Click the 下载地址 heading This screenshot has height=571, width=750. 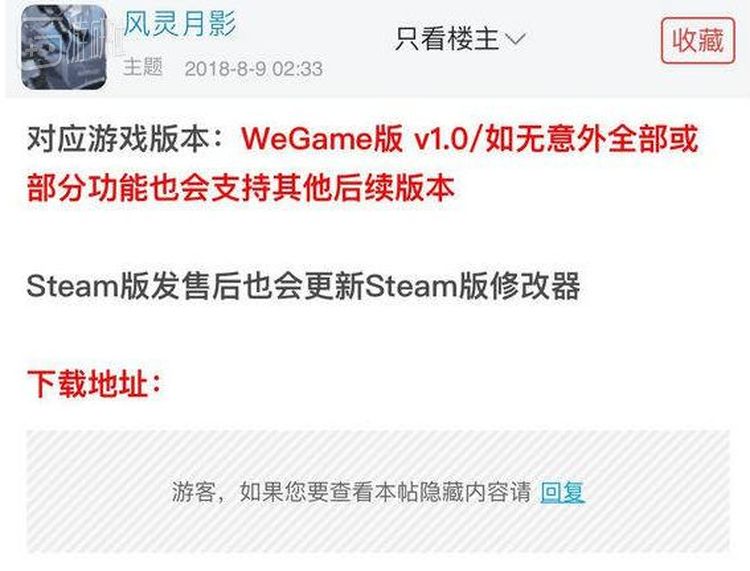(x=94, y=384)
